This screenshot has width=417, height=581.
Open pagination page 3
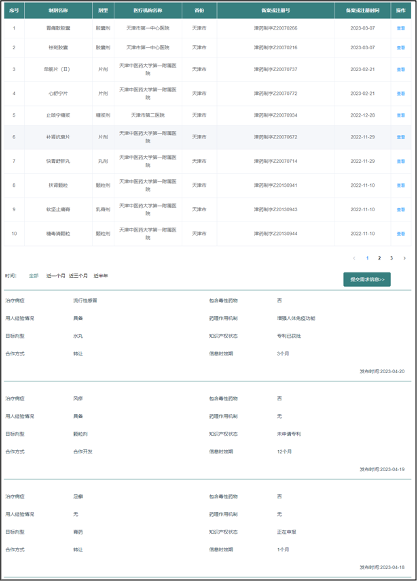pos(391,258)
